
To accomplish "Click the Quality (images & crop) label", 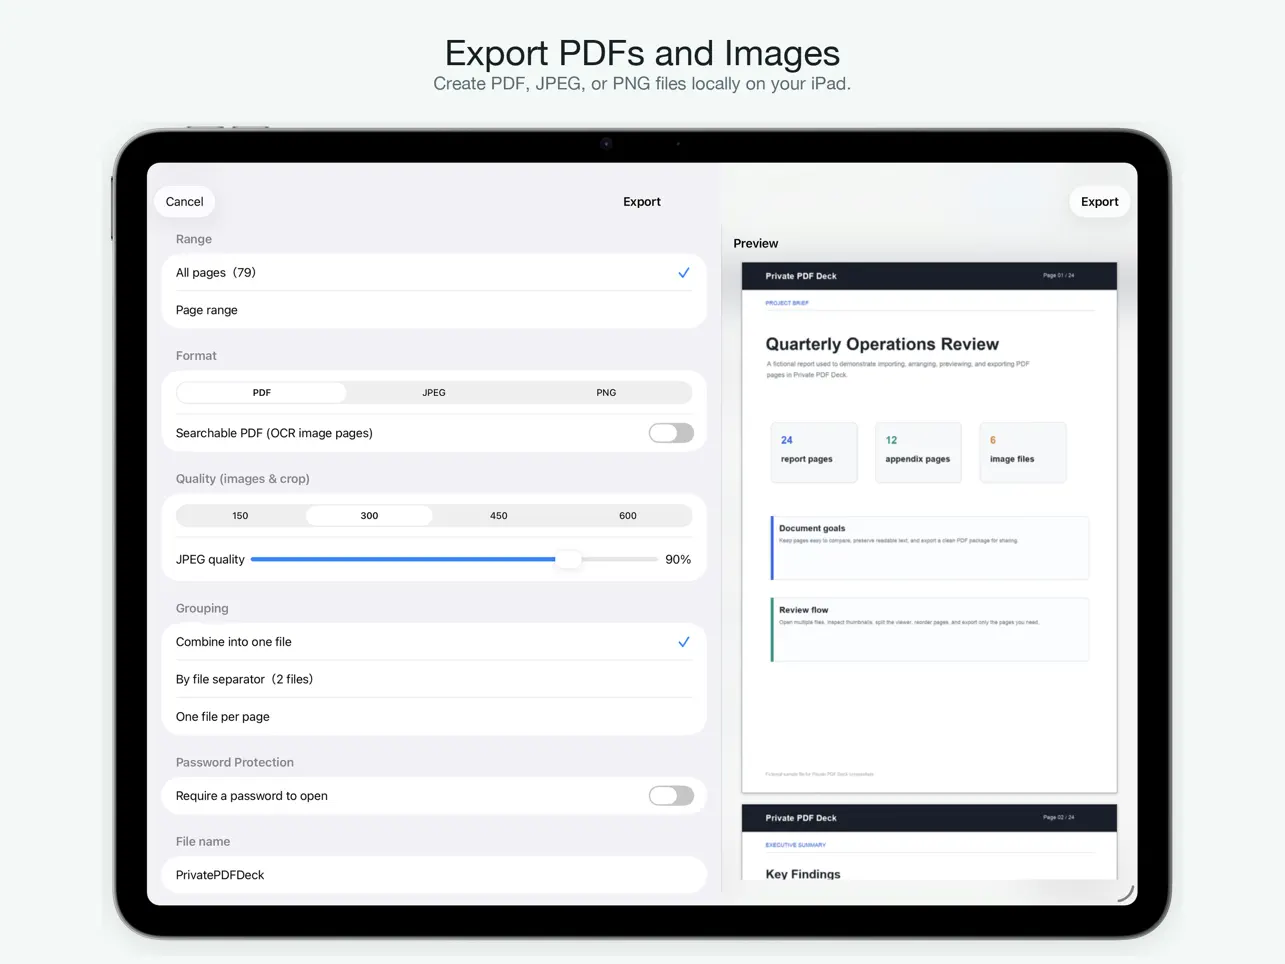I will (x=243, y=479).
